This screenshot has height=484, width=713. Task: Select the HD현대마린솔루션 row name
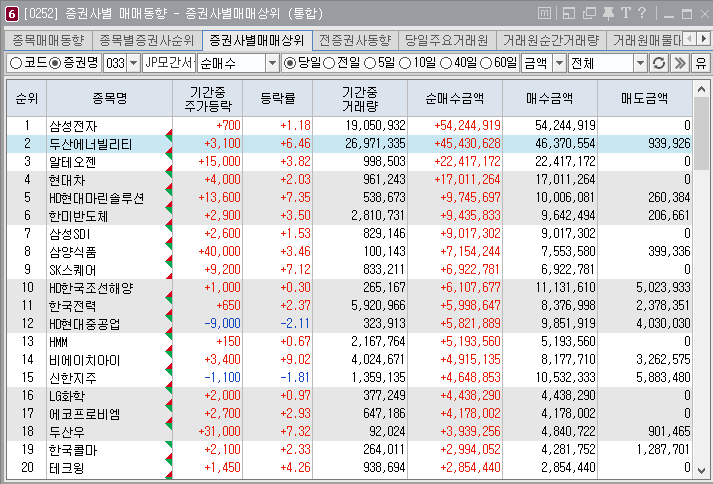pos(97,198)
